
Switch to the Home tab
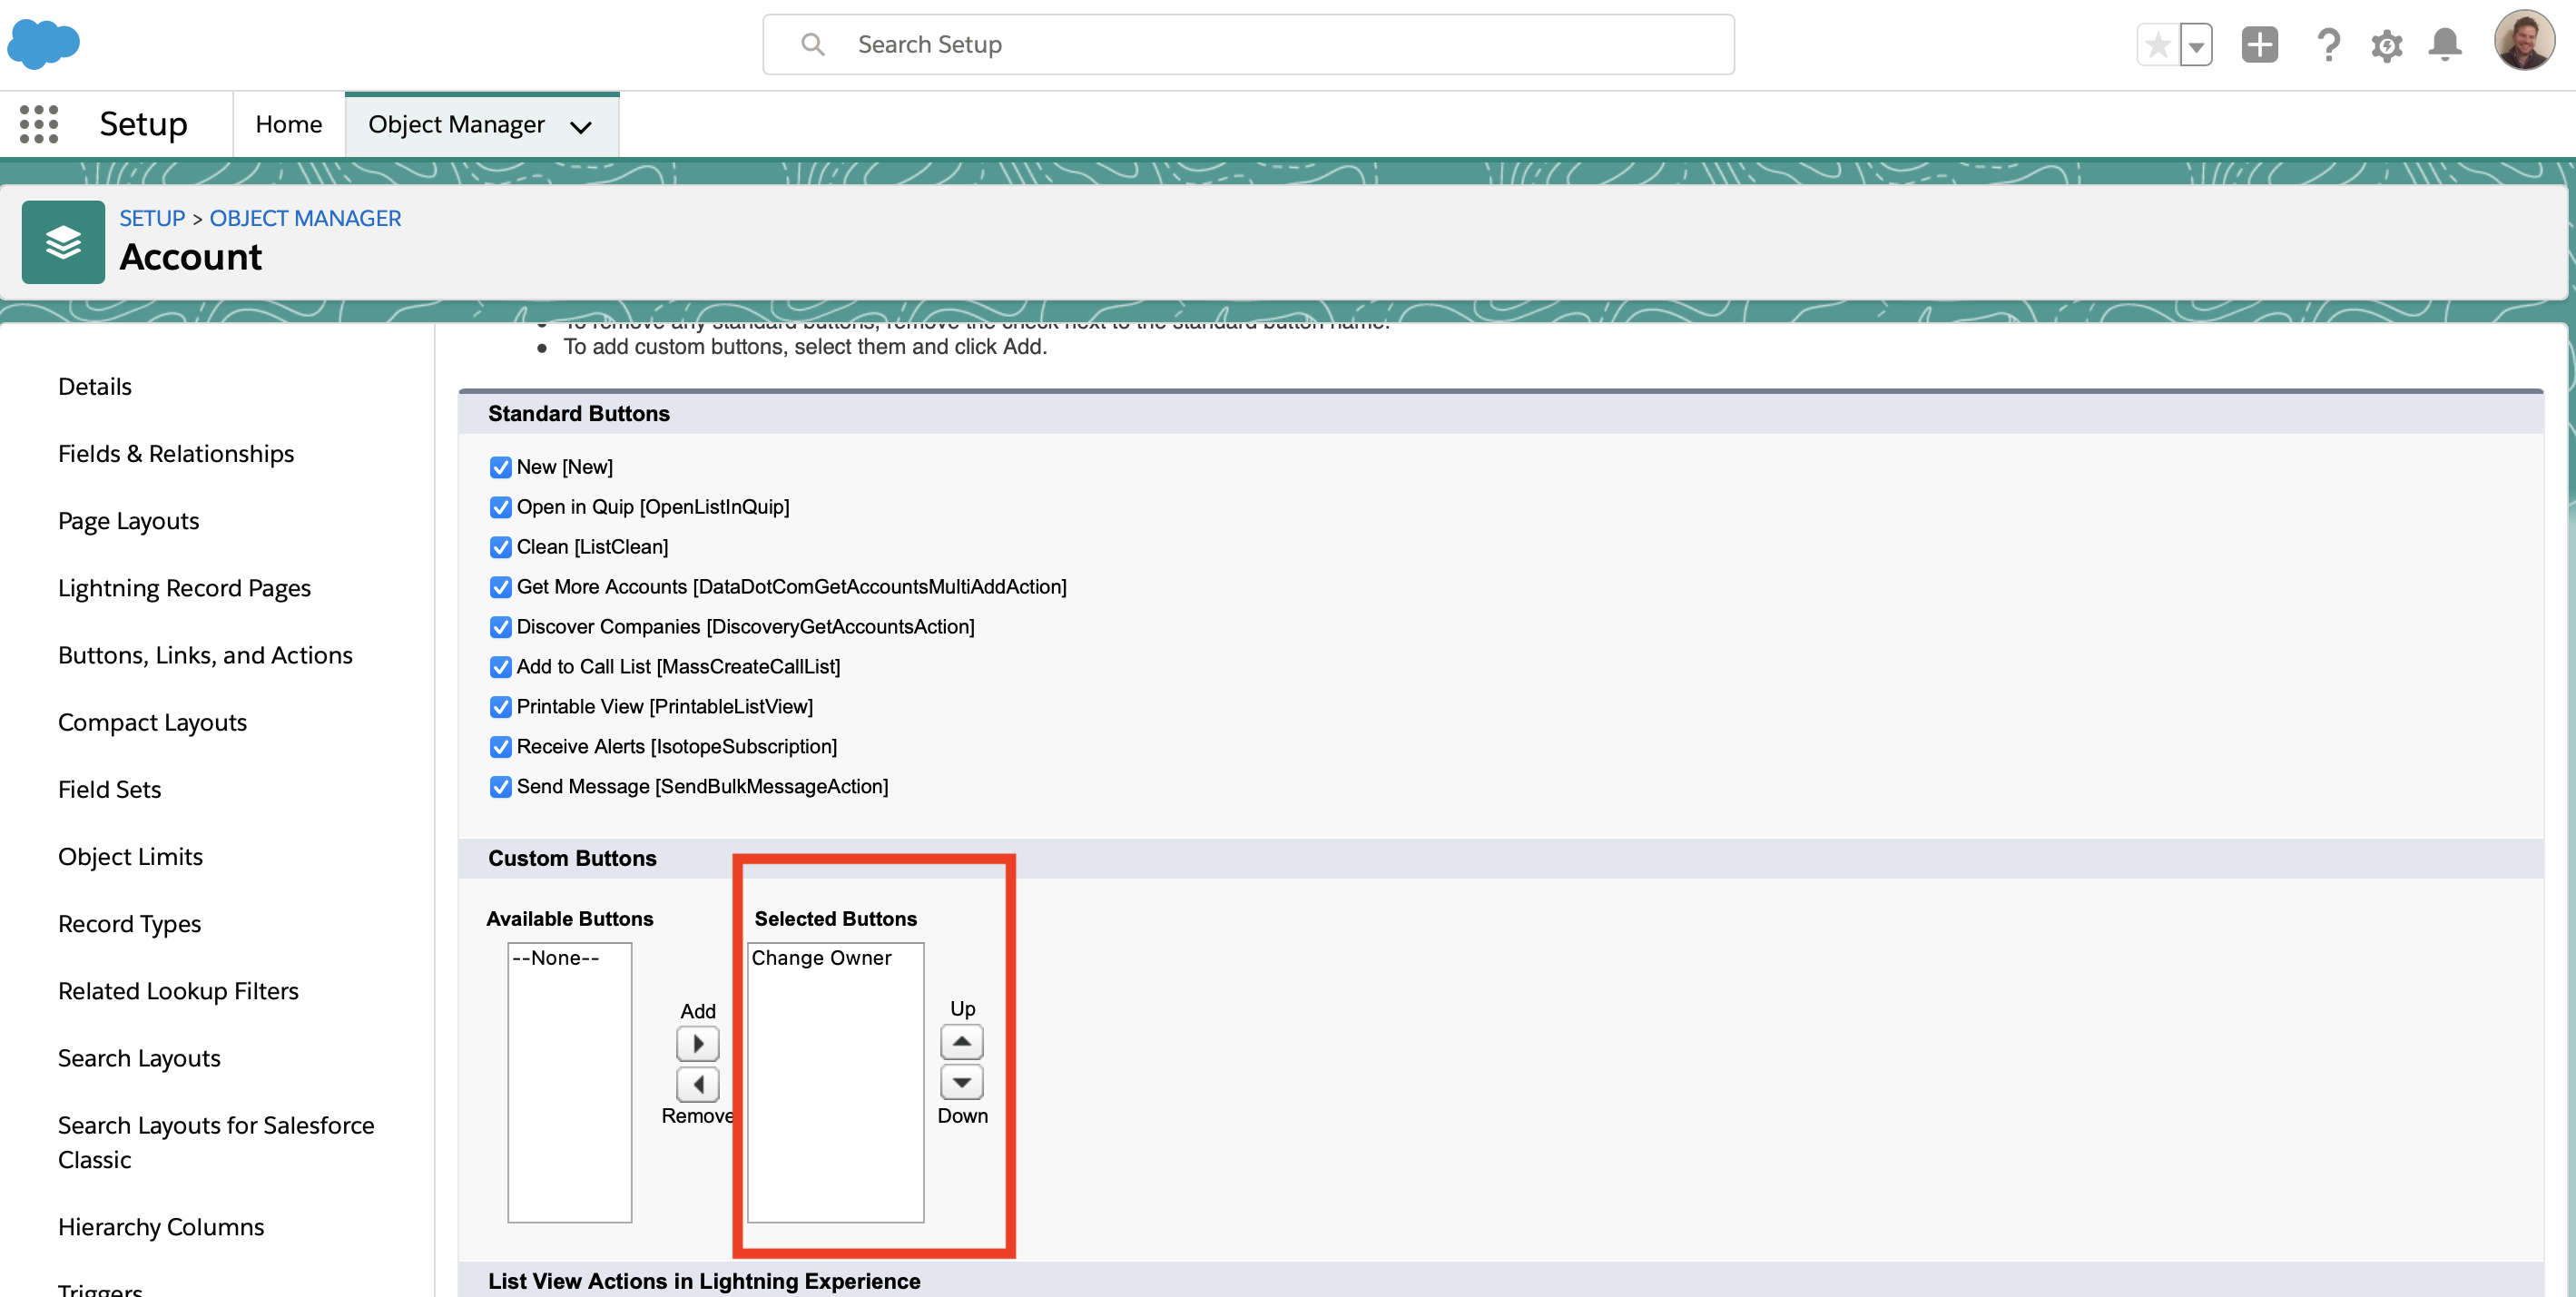point(288,124)
